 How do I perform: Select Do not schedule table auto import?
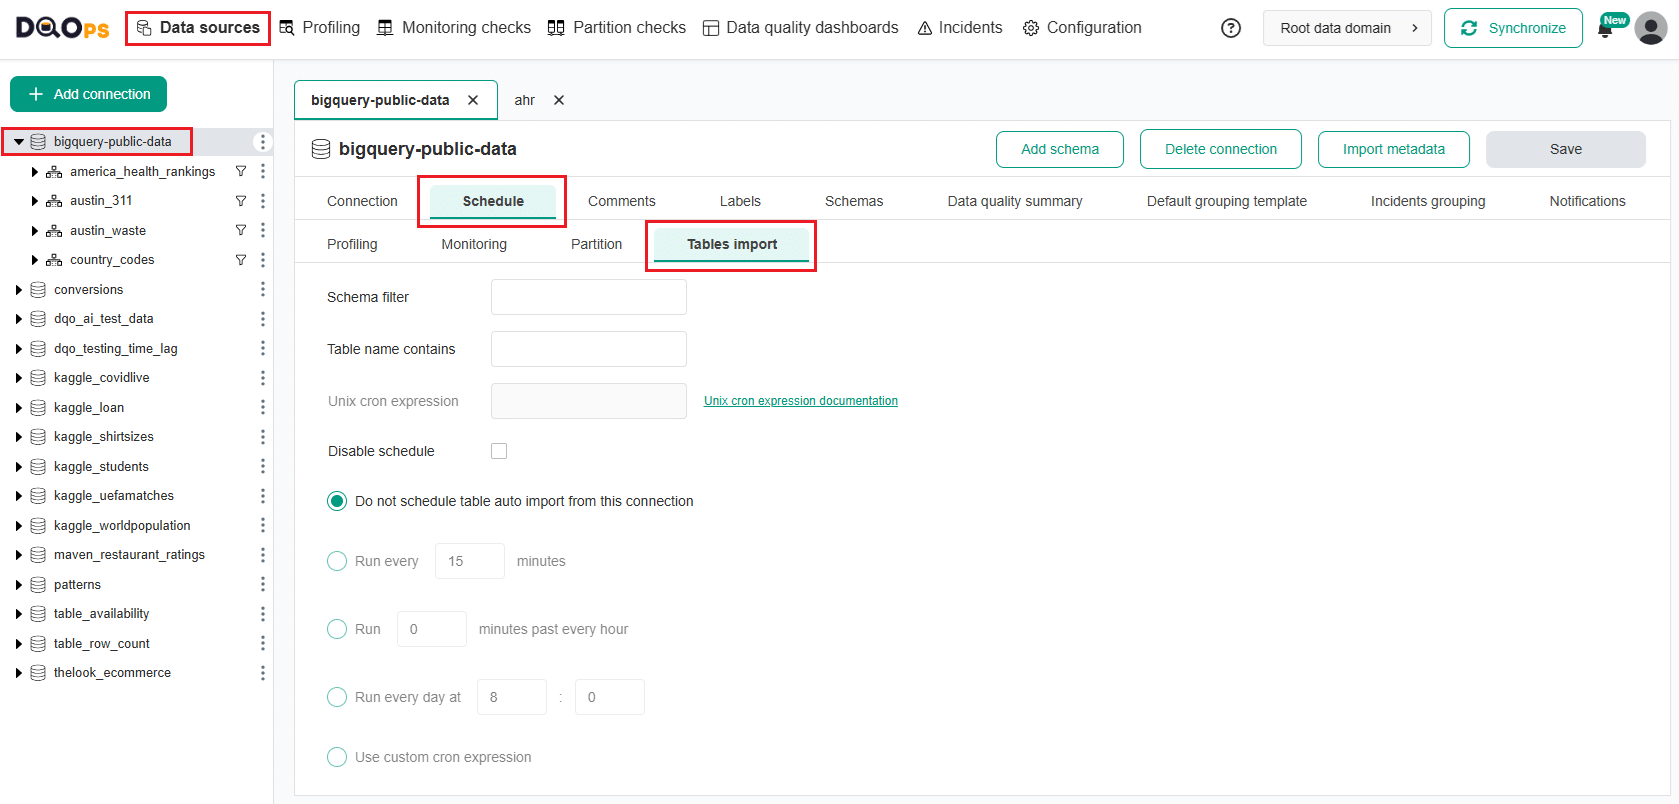point(337,501)
